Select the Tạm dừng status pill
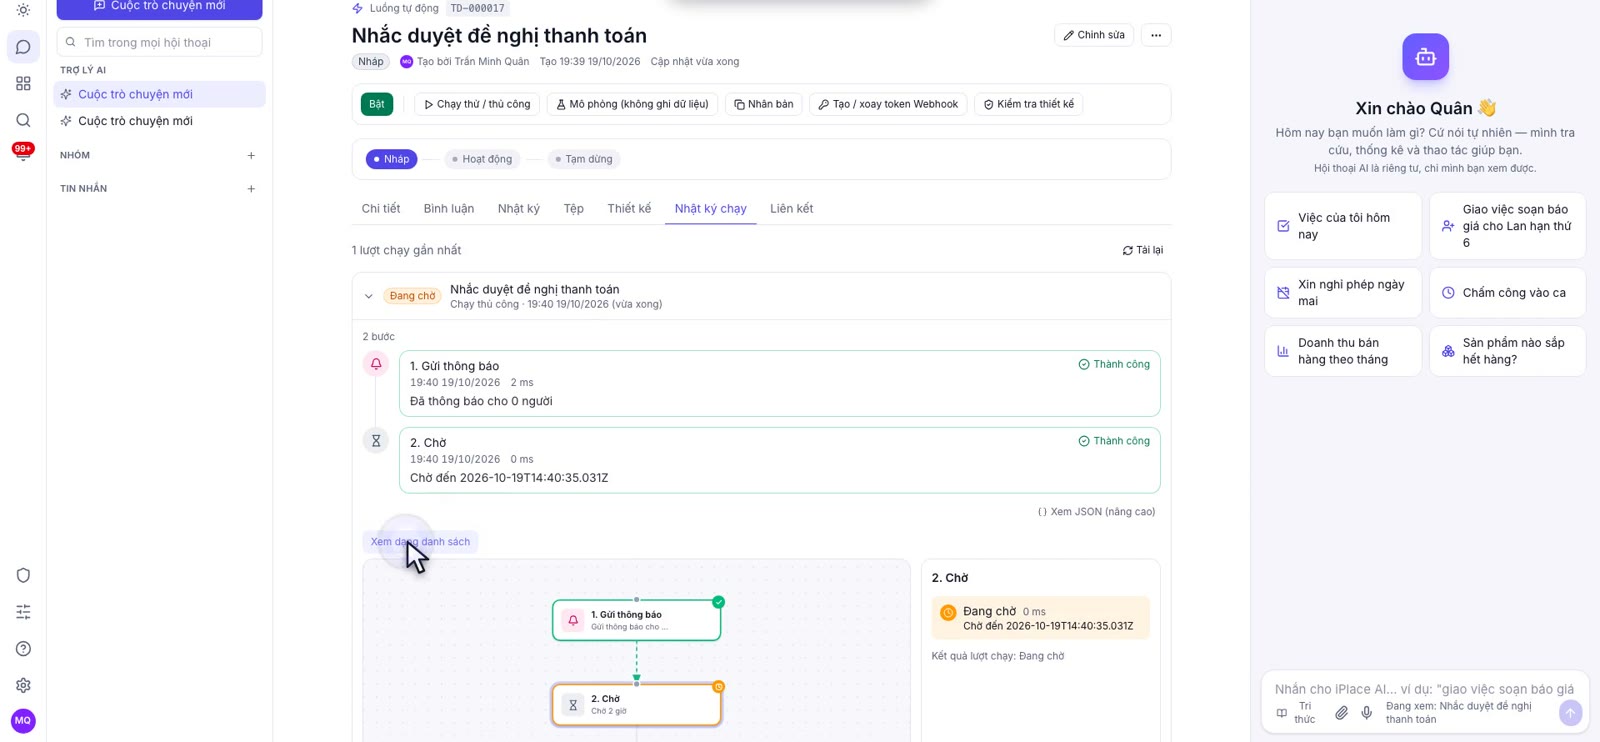1600x742 pixels. (584, 159)
